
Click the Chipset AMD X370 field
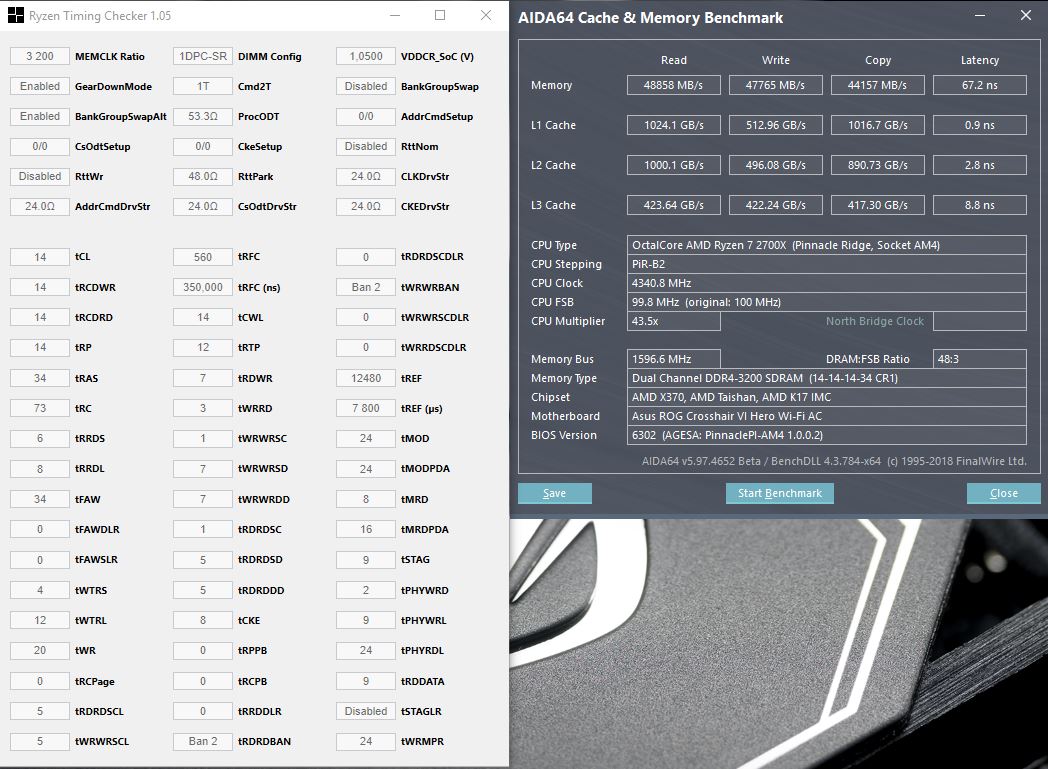(x=827, y=397)
